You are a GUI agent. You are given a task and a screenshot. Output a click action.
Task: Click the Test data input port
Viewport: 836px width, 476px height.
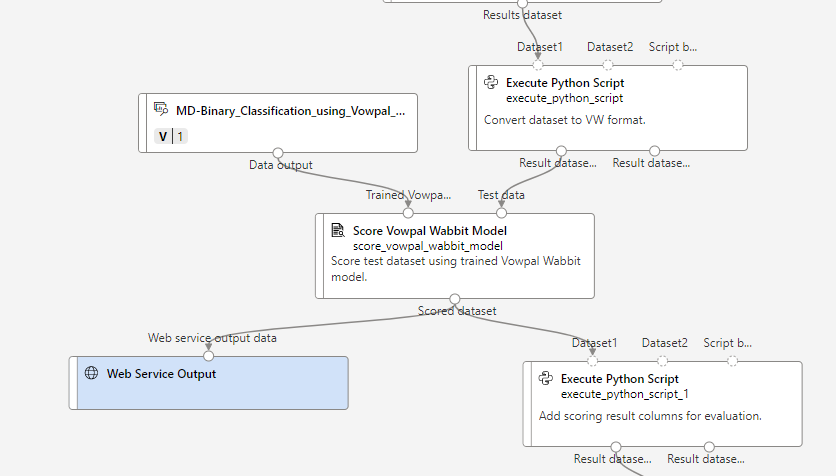click(502, 212)
